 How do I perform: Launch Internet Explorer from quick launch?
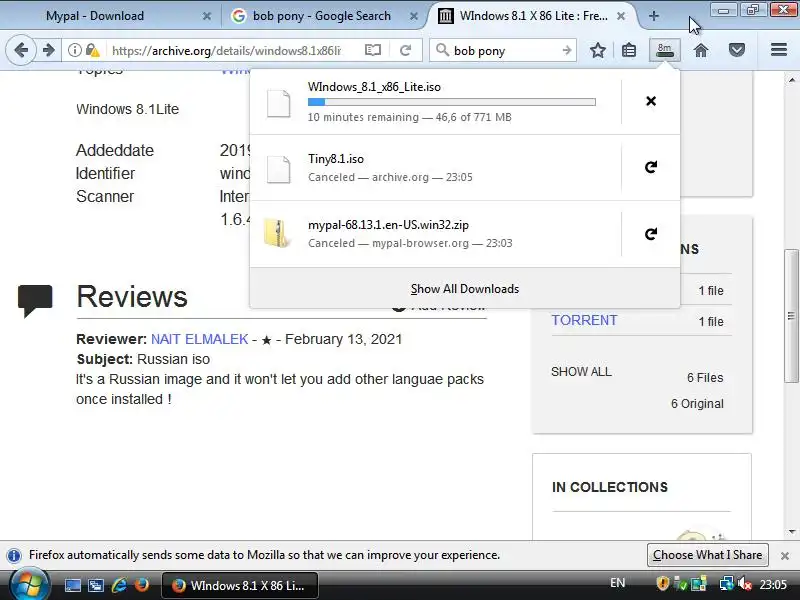[x=119, y=585]
